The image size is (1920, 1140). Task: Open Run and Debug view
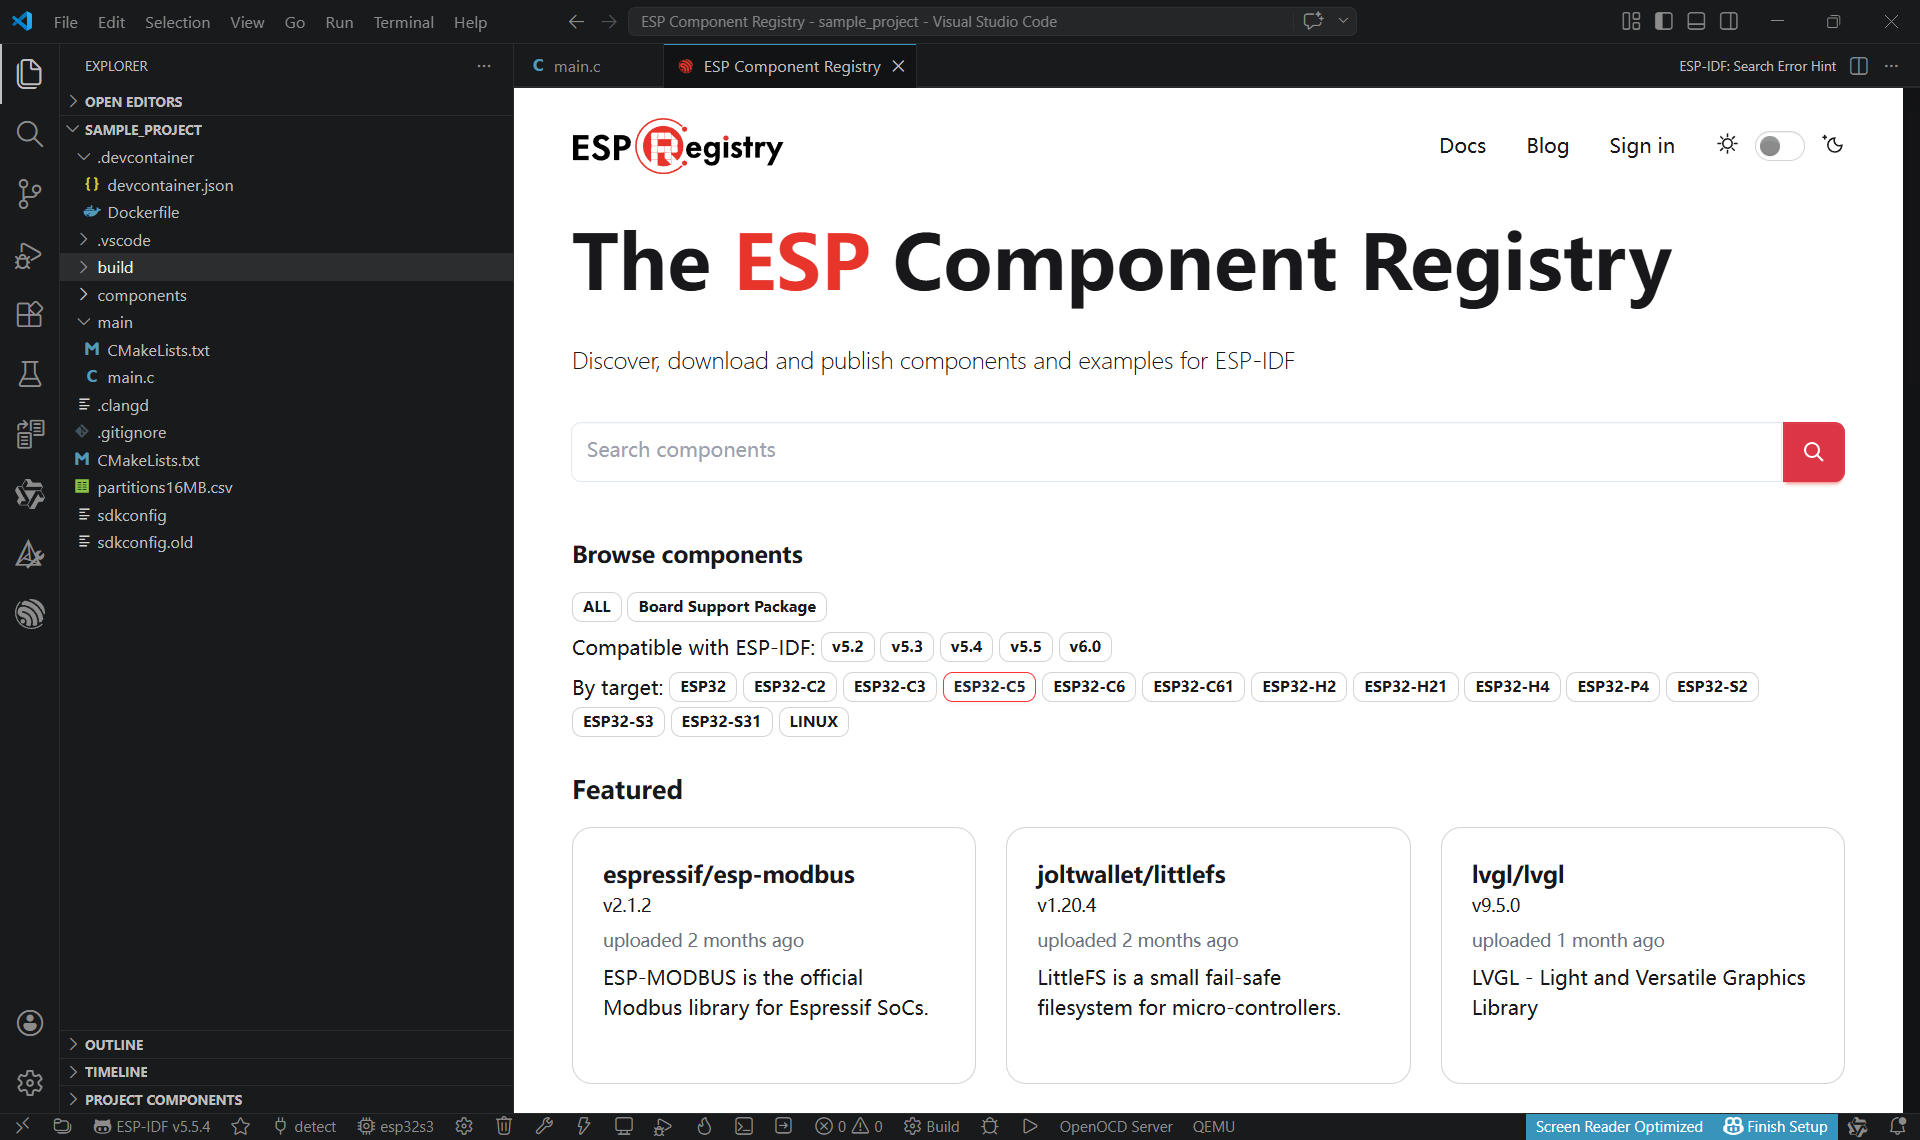click(29, 255)
